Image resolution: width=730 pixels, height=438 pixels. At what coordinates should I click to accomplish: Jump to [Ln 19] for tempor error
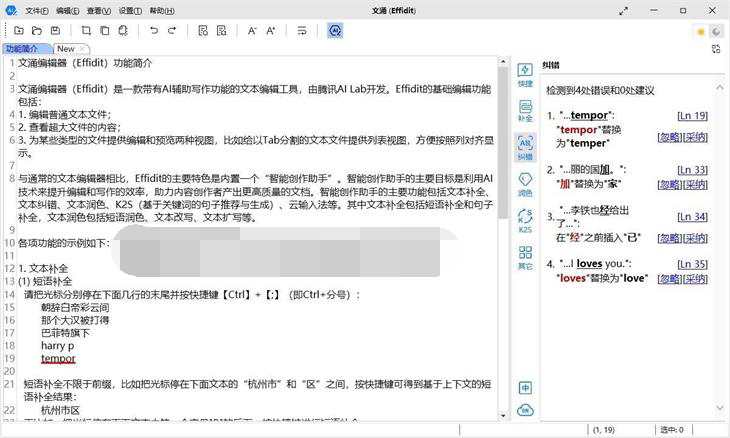click(692, 115)
